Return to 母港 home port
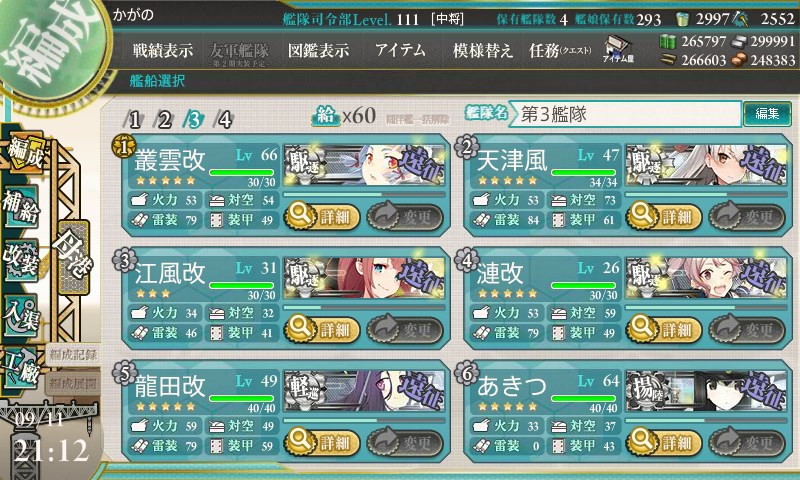 [x=74, y=257]
